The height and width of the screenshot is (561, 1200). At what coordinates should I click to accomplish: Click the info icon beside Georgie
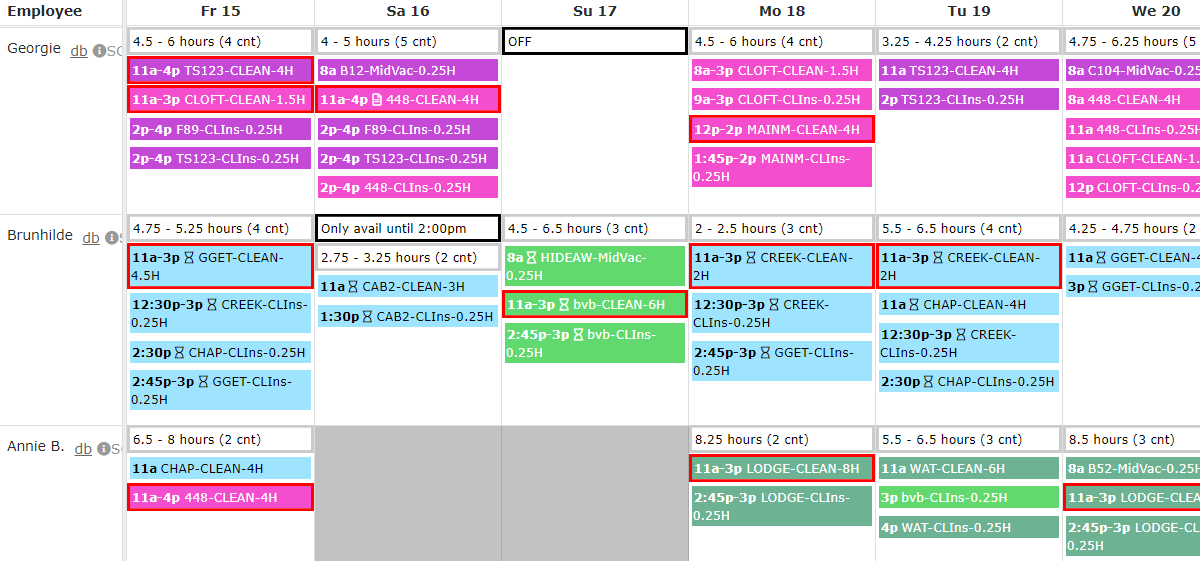point(99,51)
